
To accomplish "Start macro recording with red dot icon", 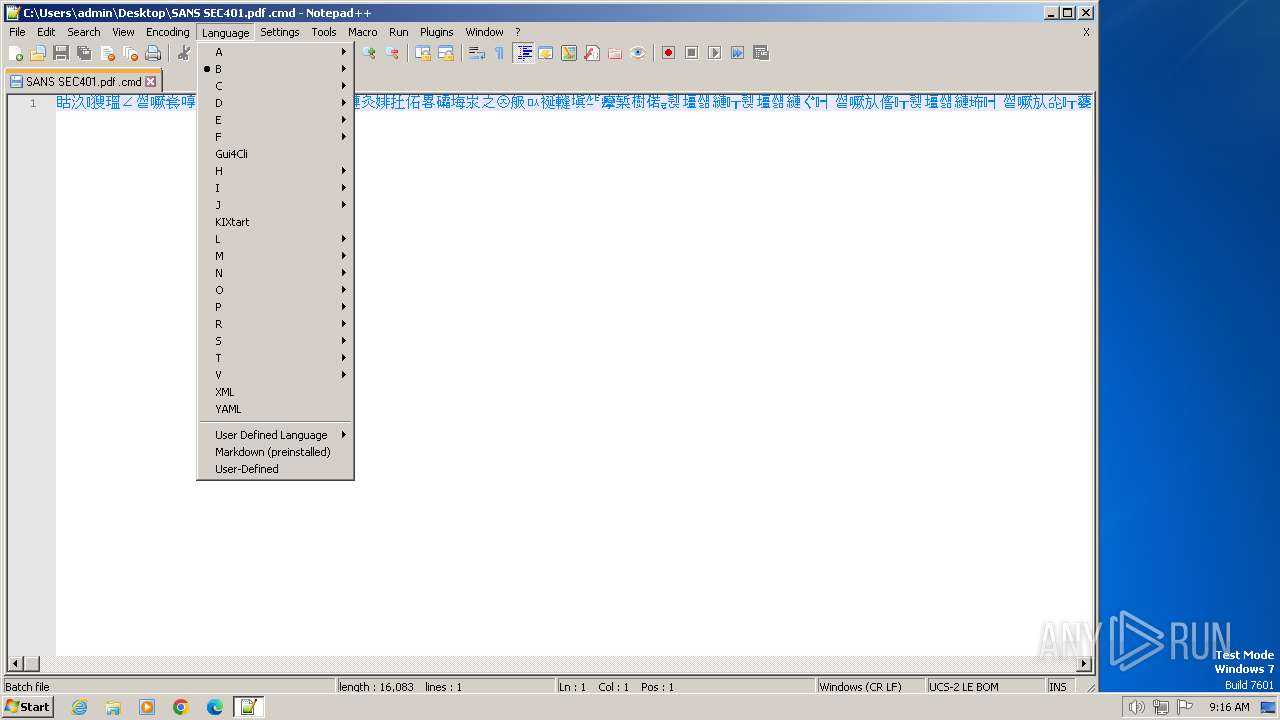I will coord(669,53).
